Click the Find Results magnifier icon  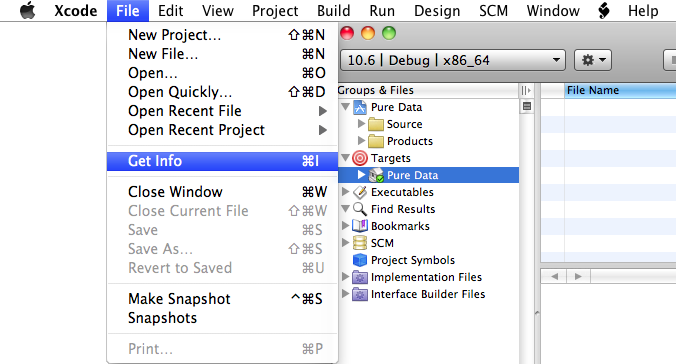pyautogui.click(x=360, y=209)
